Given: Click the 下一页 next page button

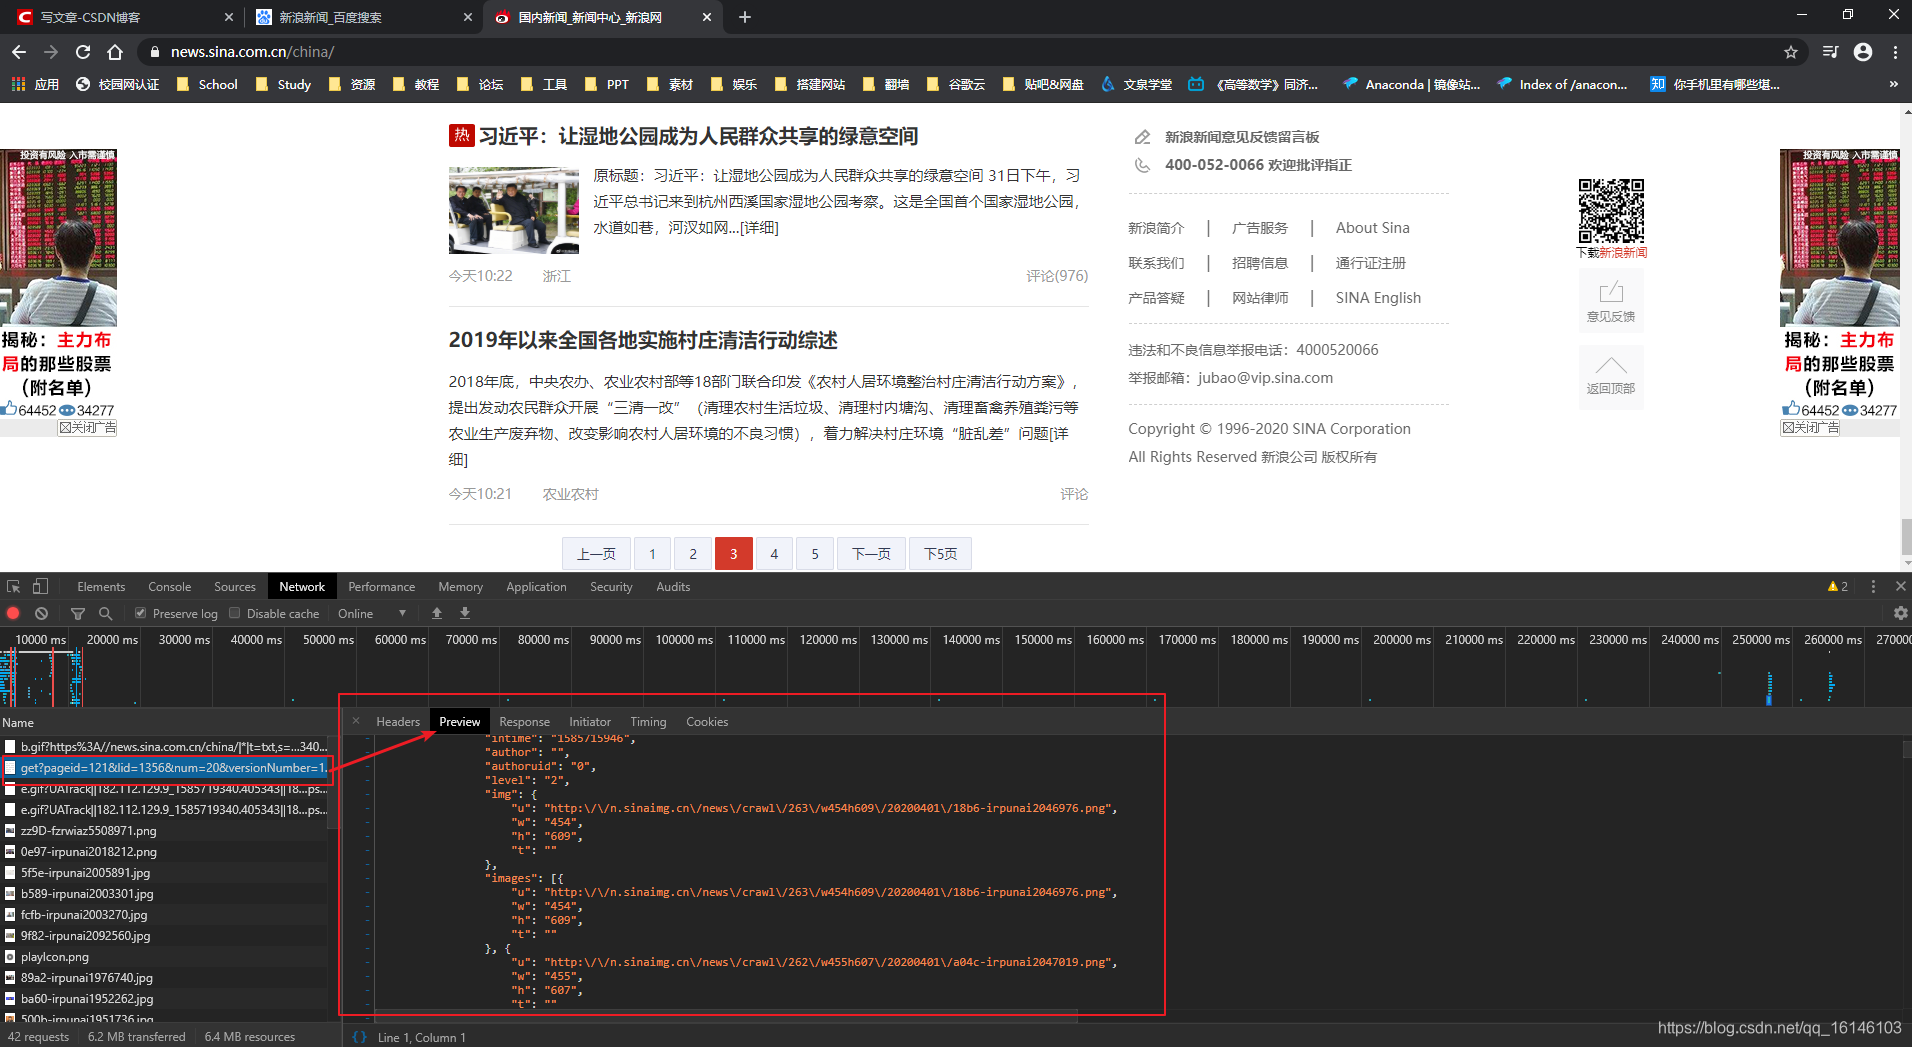Looking at the screenshot, I should tap(871, 554).
